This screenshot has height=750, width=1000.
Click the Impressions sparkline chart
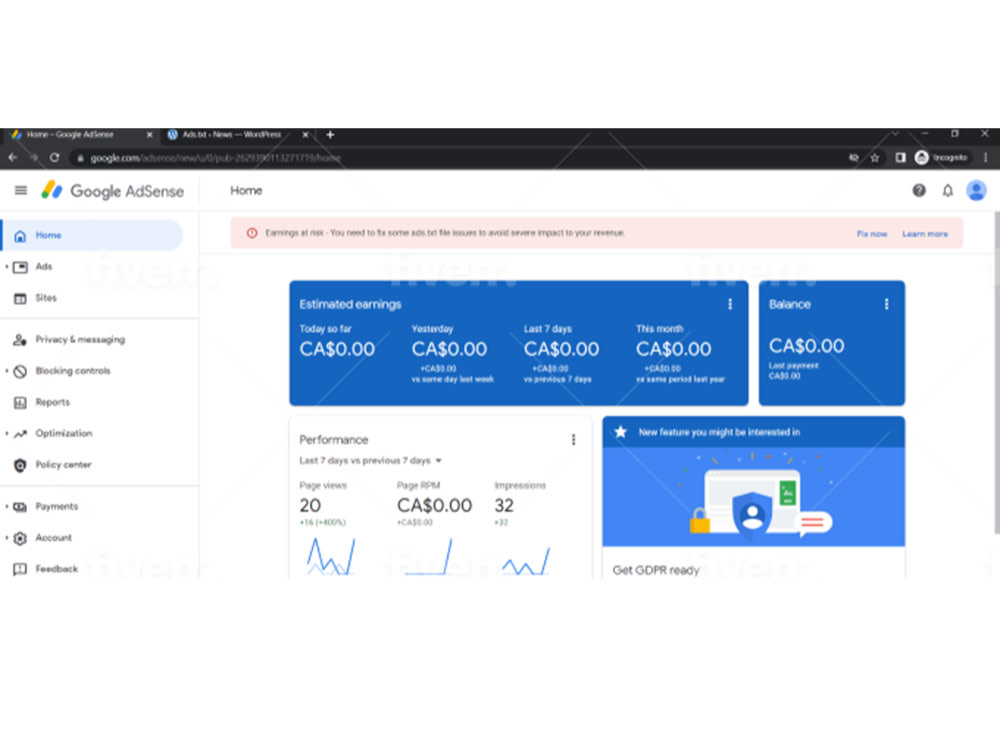pyautogui.click(x=526, y=561)
